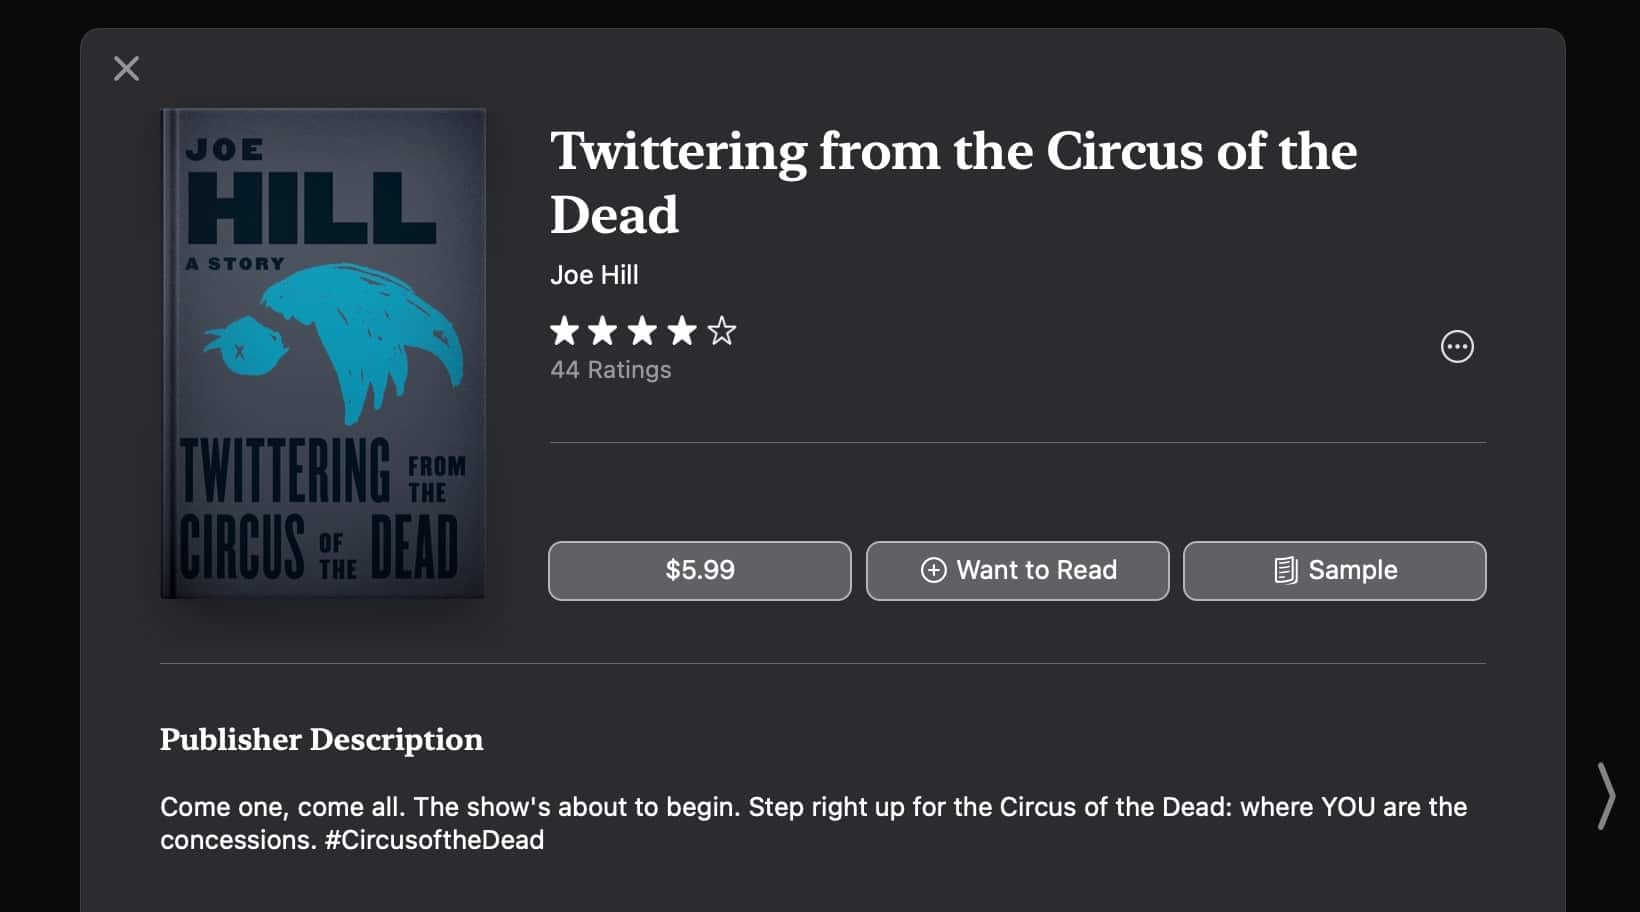Image resolution: width=1640 pixels, height=912 pixels.
Task: Click the "Come one, come all" description text
Action: click(x=283, y=807)
